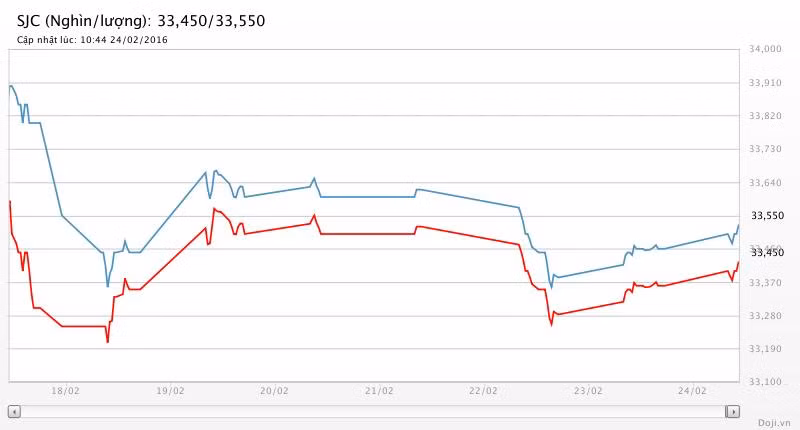Image resolution: width=800 pixels, height=430 pixels.
Task: Select the 22/02 date axis label
Action: (x=483, y=391)
